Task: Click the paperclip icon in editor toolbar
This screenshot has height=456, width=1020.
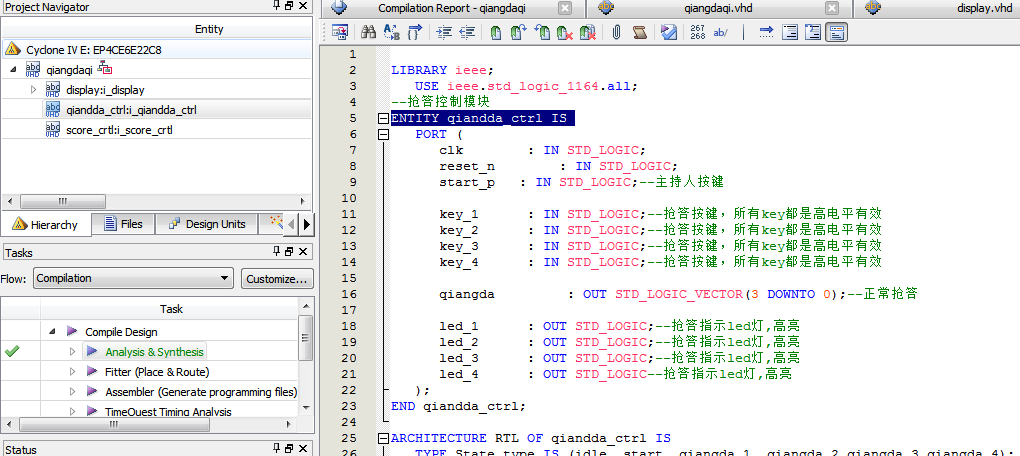Action: point(616,32)
